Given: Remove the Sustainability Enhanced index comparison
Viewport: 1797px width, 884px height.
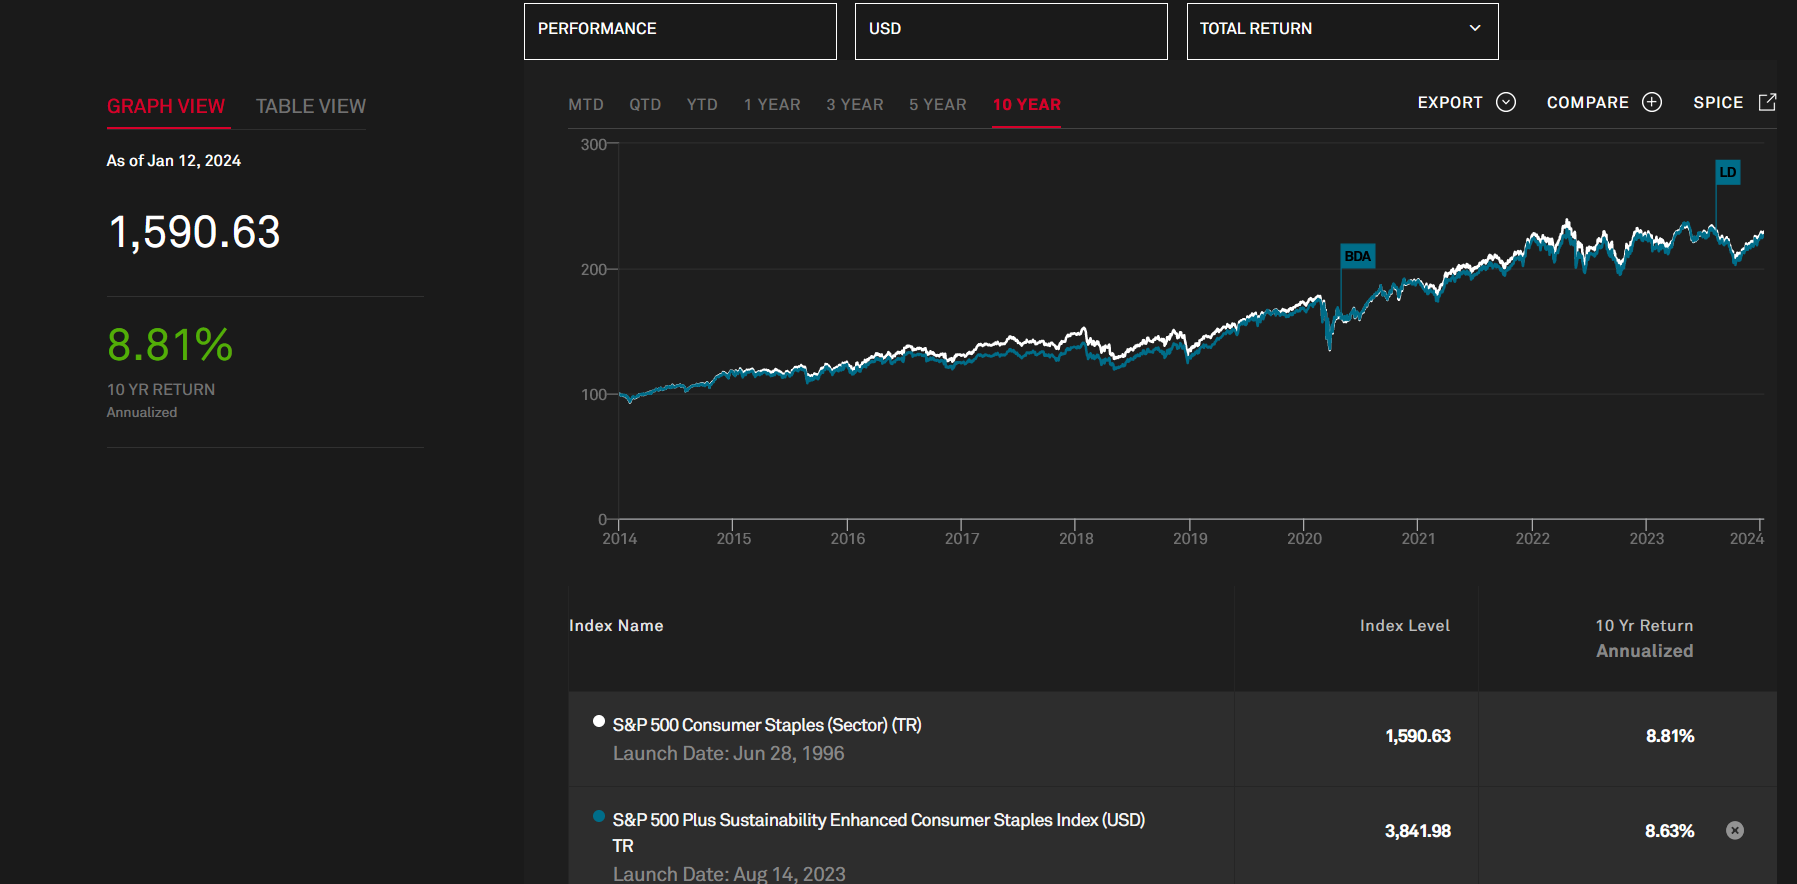Looking at the screenshot, I should pos(1735,830).
